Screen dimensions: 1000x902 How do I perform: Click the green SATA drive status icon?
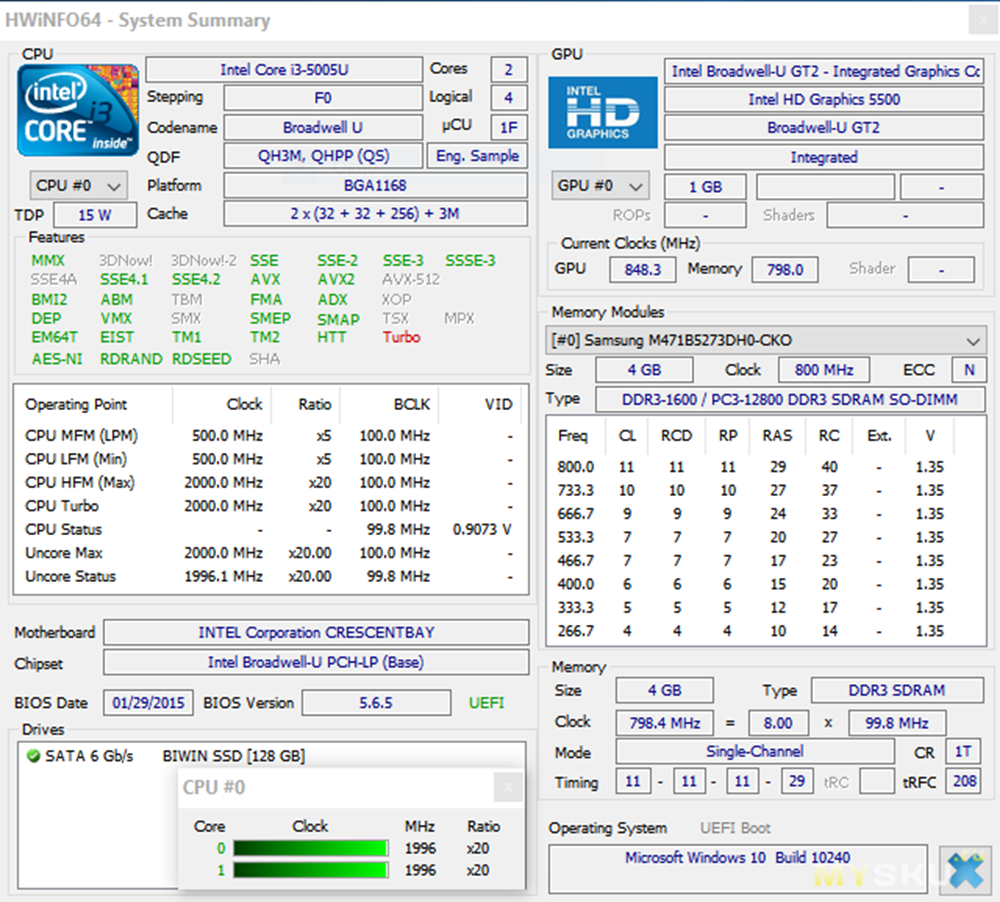pyautogui.click(x=34, y=756)
